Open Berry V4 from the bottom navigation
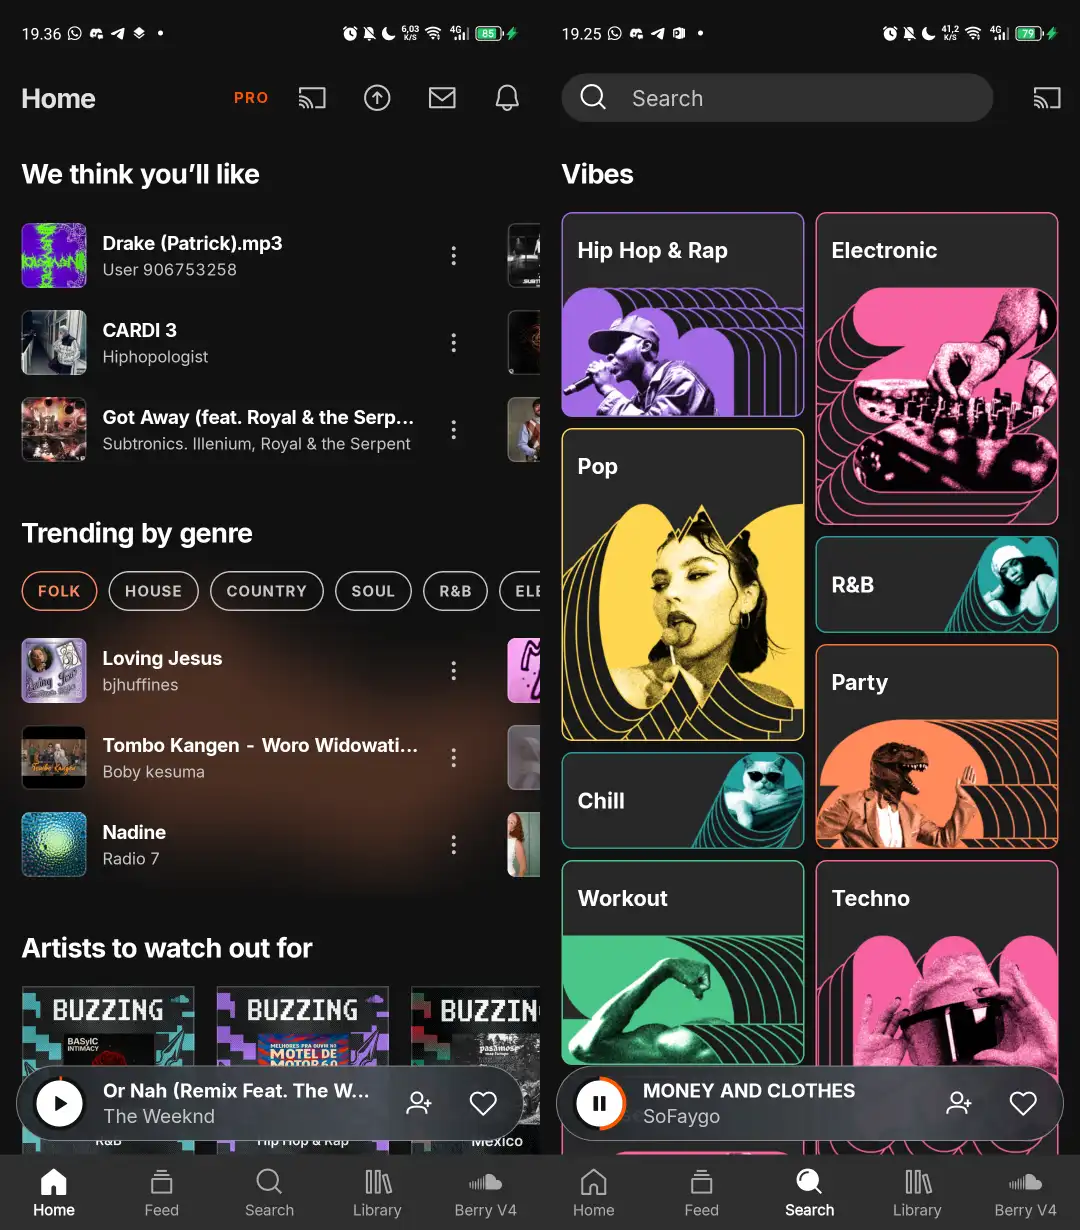Viewport: 1080px width, 1230px height. coord(1025,1192)
